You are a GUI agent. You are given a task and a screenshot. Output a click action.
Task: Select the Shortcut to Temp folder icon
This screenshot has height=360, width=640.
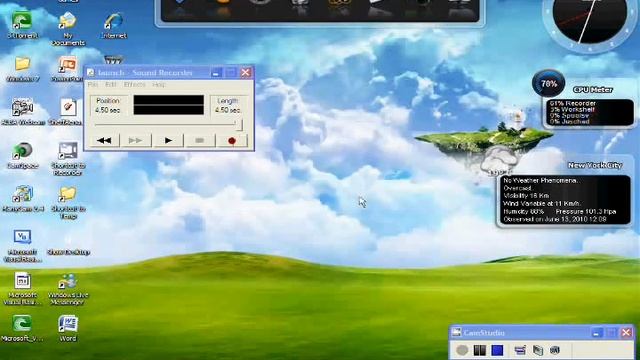pyautogui.click(x=68, y=202)
